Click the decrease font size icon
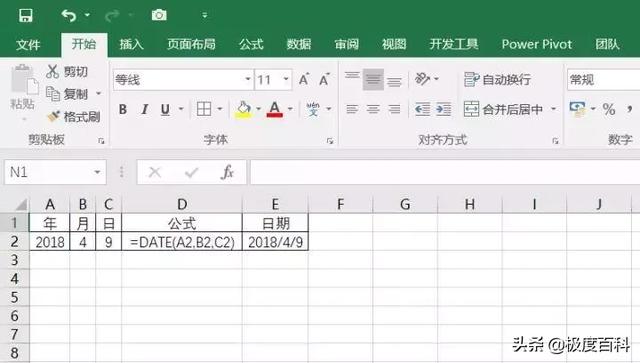Image resolution: width=640 pixels, height=363 pixels. click(x=324, y=79)
